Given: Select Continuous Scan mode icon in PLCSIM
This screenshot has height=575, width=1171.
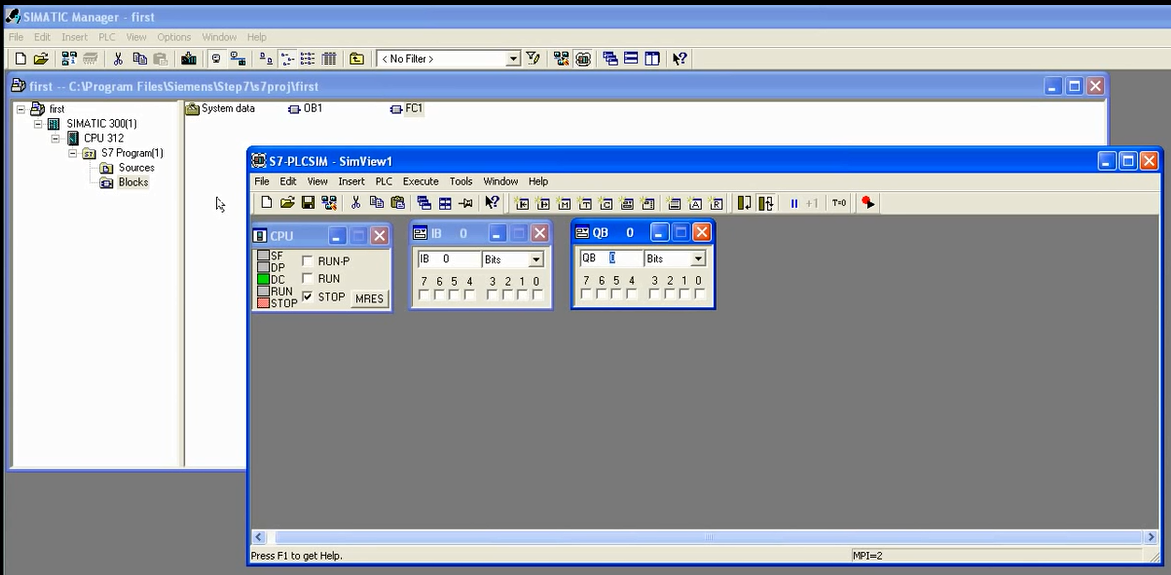Looking at the screenshot, I should [765, 203].
